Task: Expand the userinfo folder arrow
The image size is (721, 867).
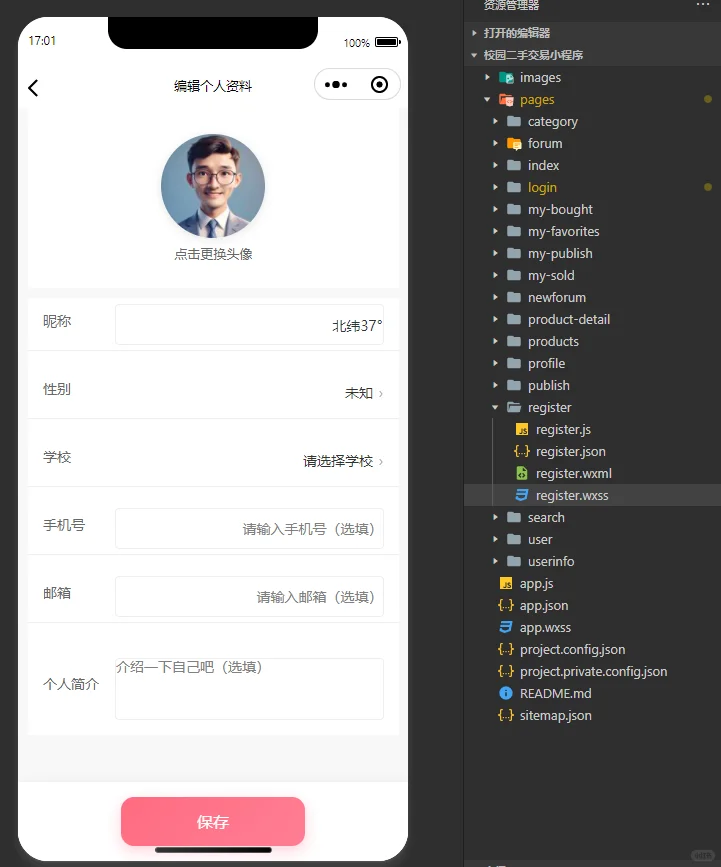Action: click(x=495, y=561)
